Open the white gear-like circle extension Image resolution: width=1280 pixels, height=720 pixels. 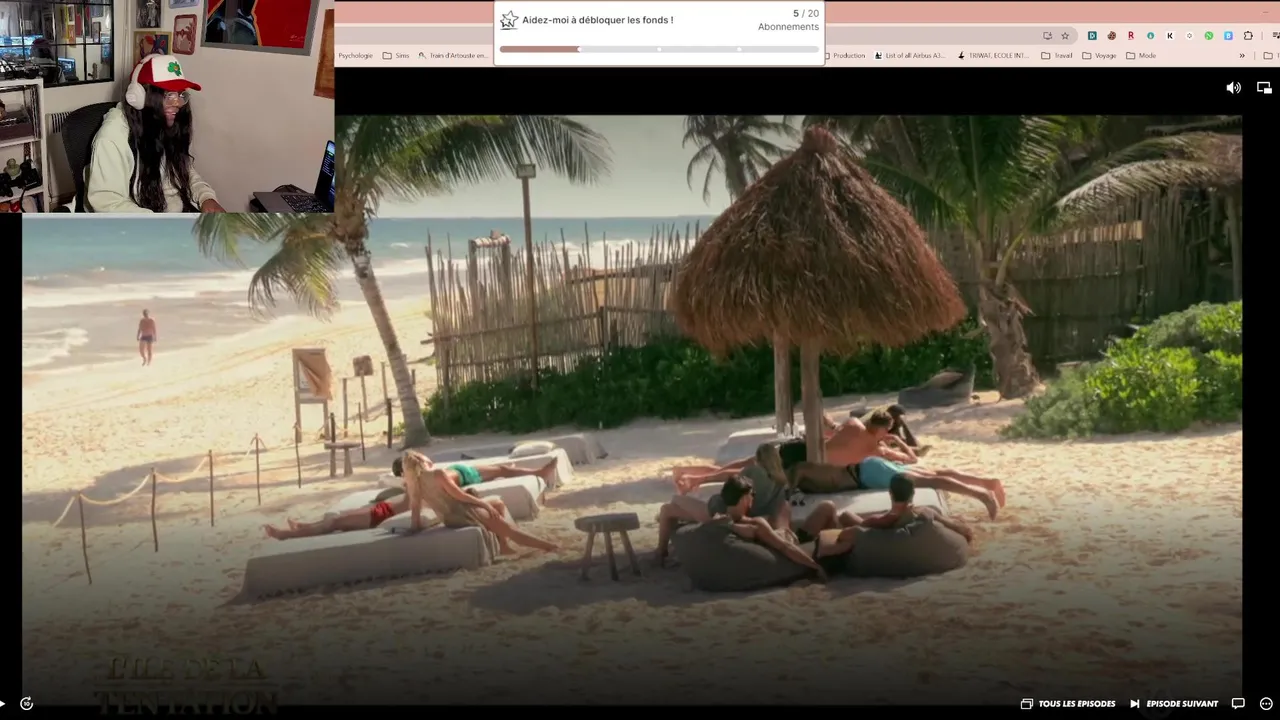point(1189,35)
